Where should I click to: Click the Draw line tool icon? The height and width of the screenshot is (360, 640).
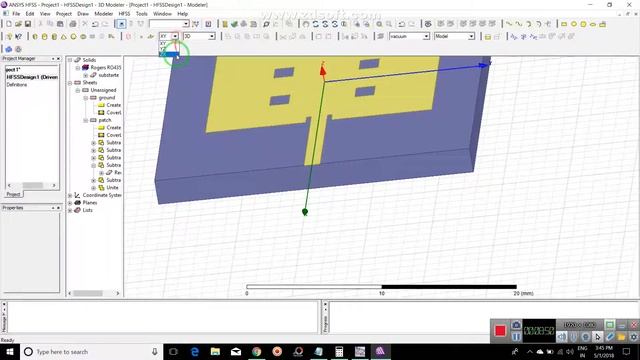(x=509, y=24)
